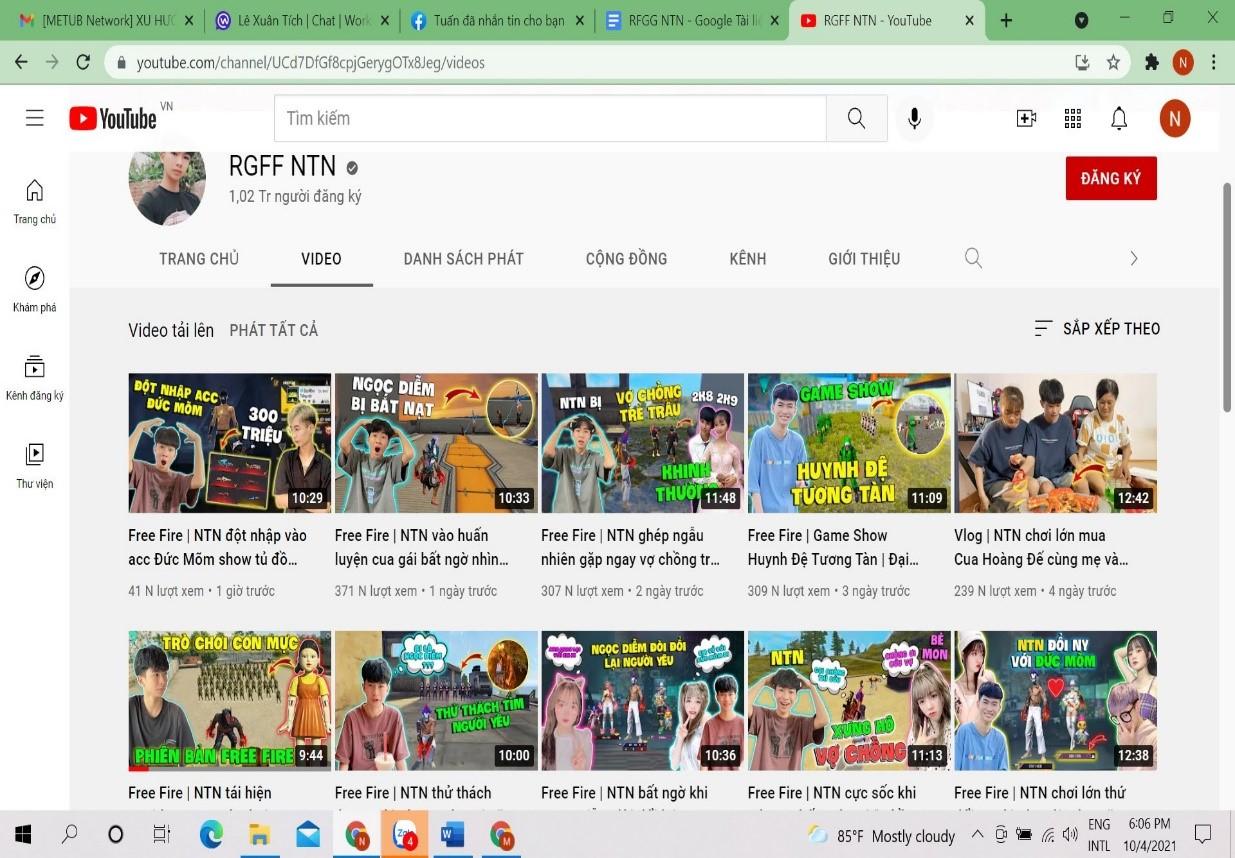Bookmark this page with the star icon
This screenshot has width=1235, height=858.
click(x=1113, y=62)
